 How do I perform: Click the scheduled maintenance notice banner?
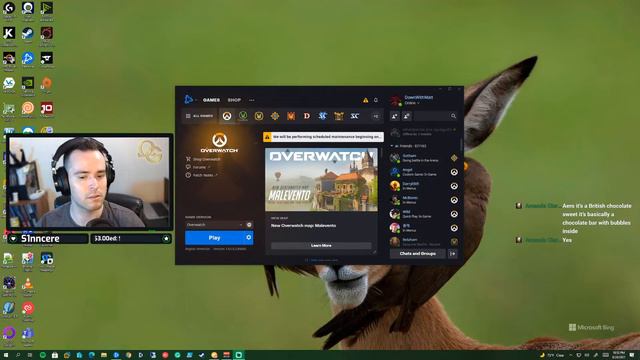click(323, 137)
